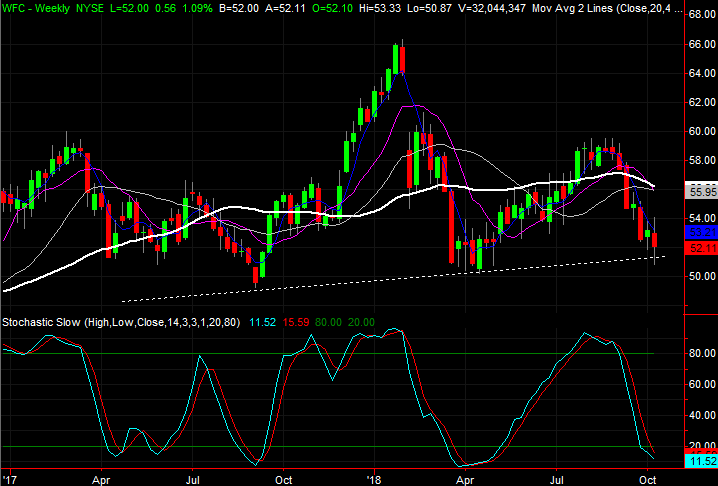Click the cyan 11.52 stochastic value tag
This screenshot has height=486, width=718.
click(700, 461)
